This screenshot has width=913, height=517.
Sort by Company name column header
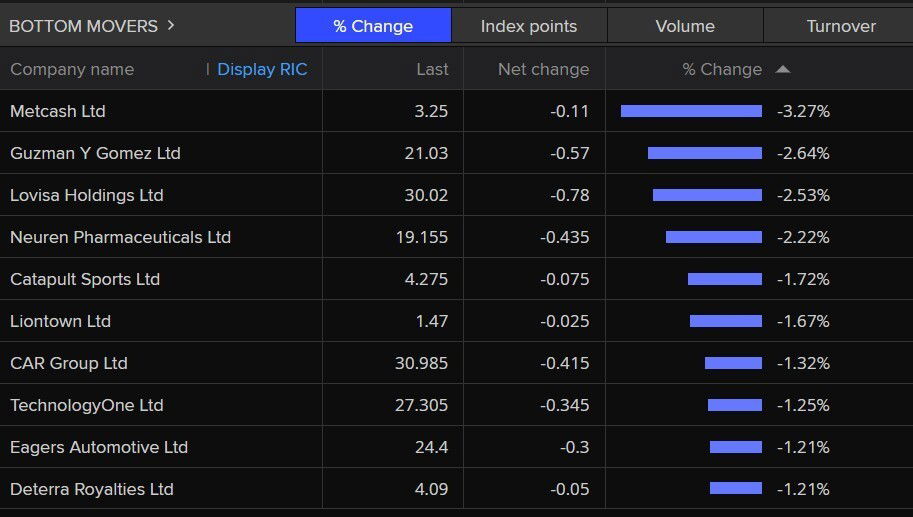click(72, 69)
